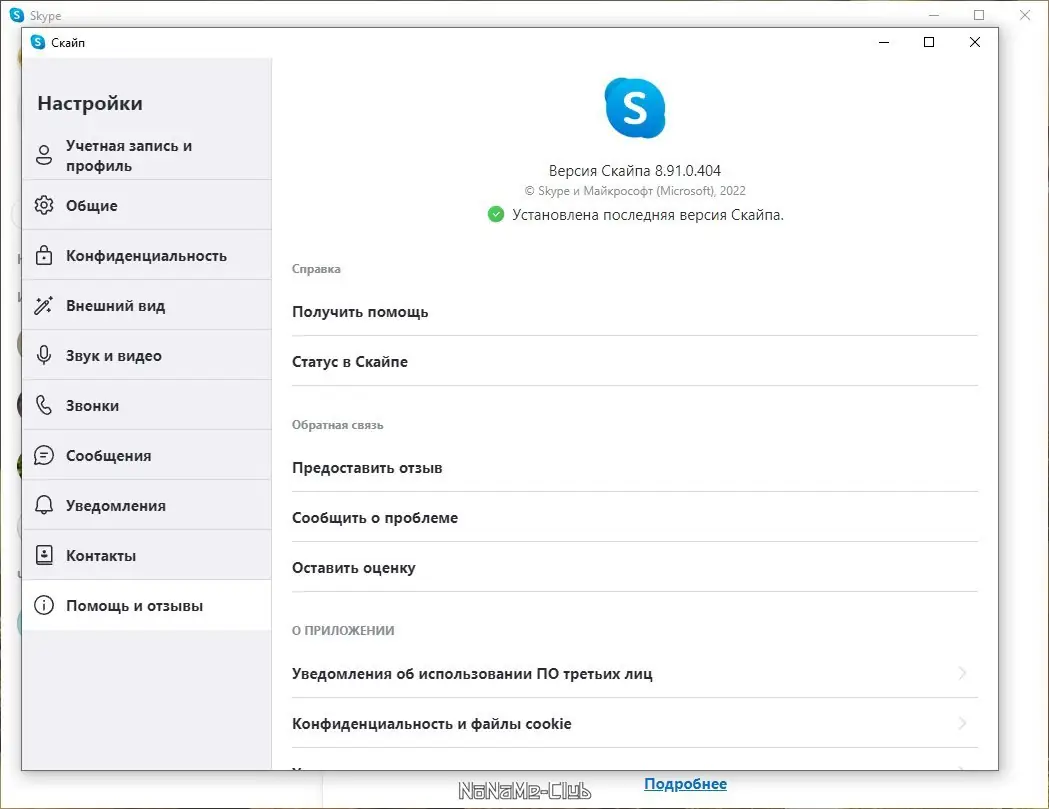Go to Звук и видео settings
The height and width of the screenshot is (809, 1049).
tap(147, 355)
